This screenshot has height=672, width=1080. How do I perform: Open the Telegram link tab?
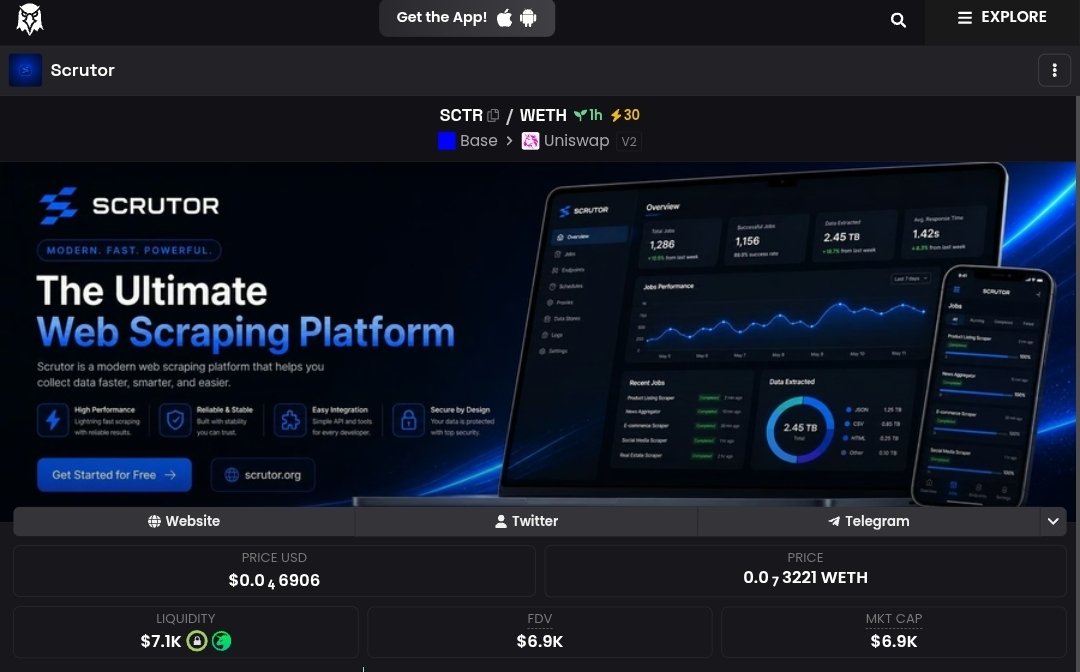(x=869, y=521)
